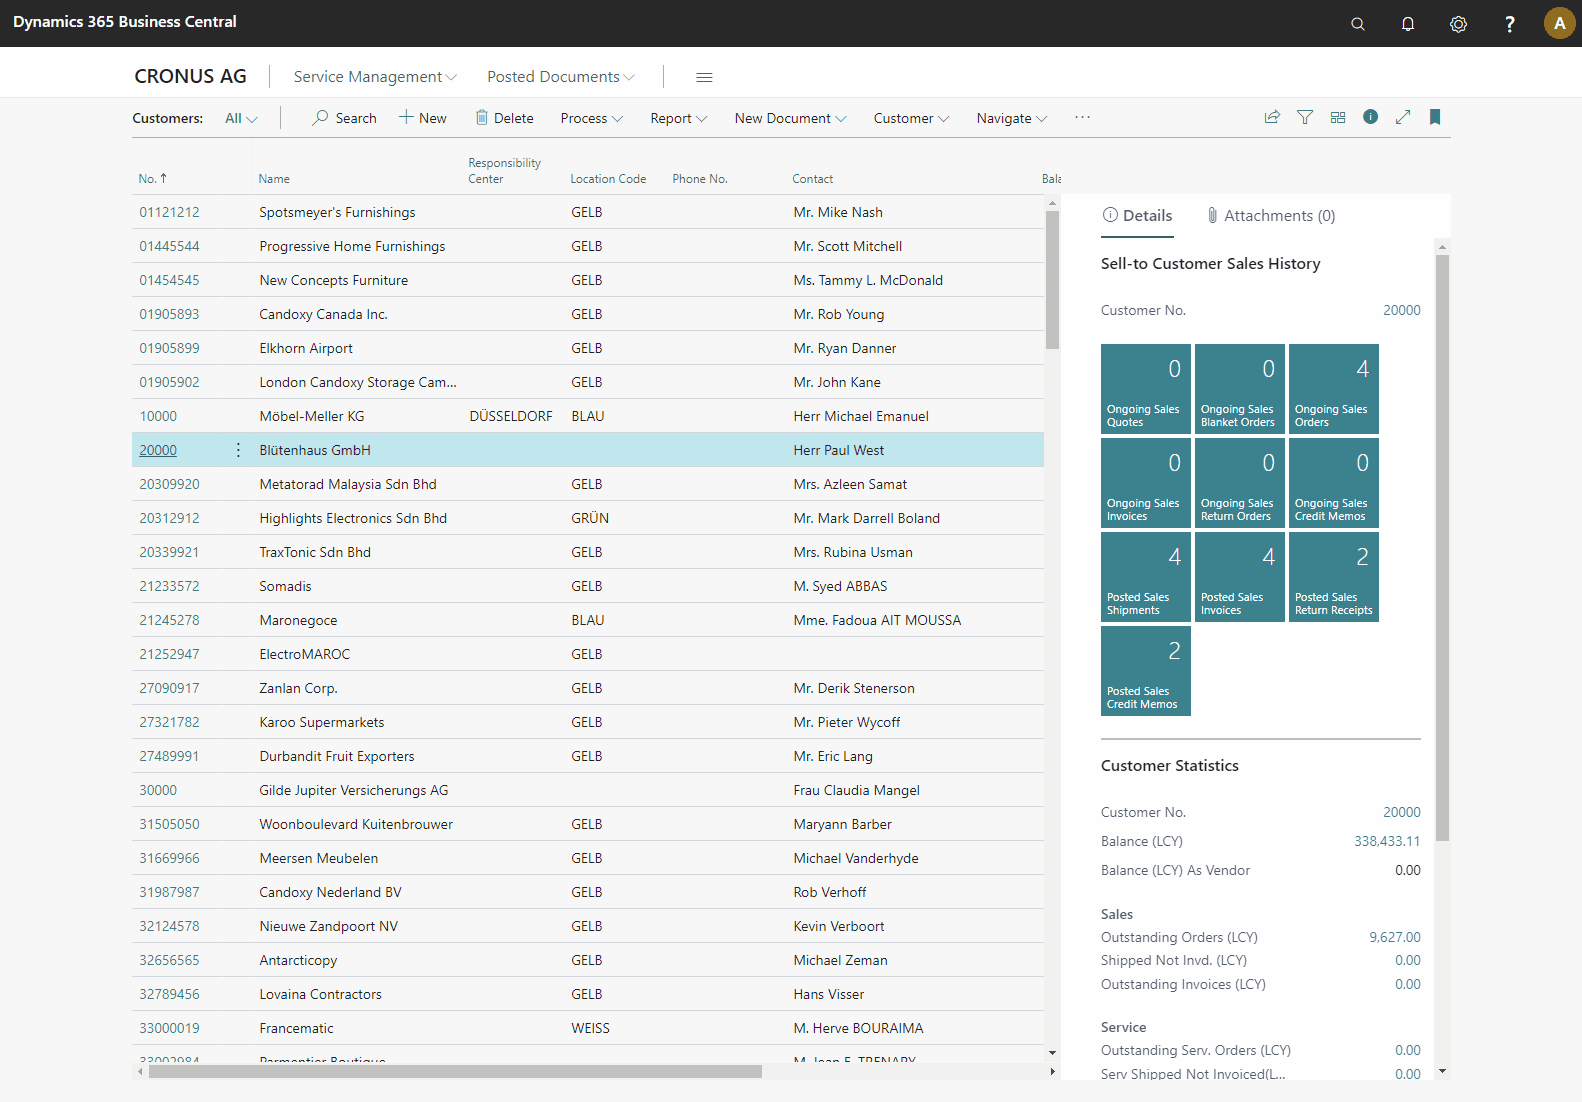1582x1102 pixels.
Task: Switch list layout with tile view icon
Action: point(1338,117)
